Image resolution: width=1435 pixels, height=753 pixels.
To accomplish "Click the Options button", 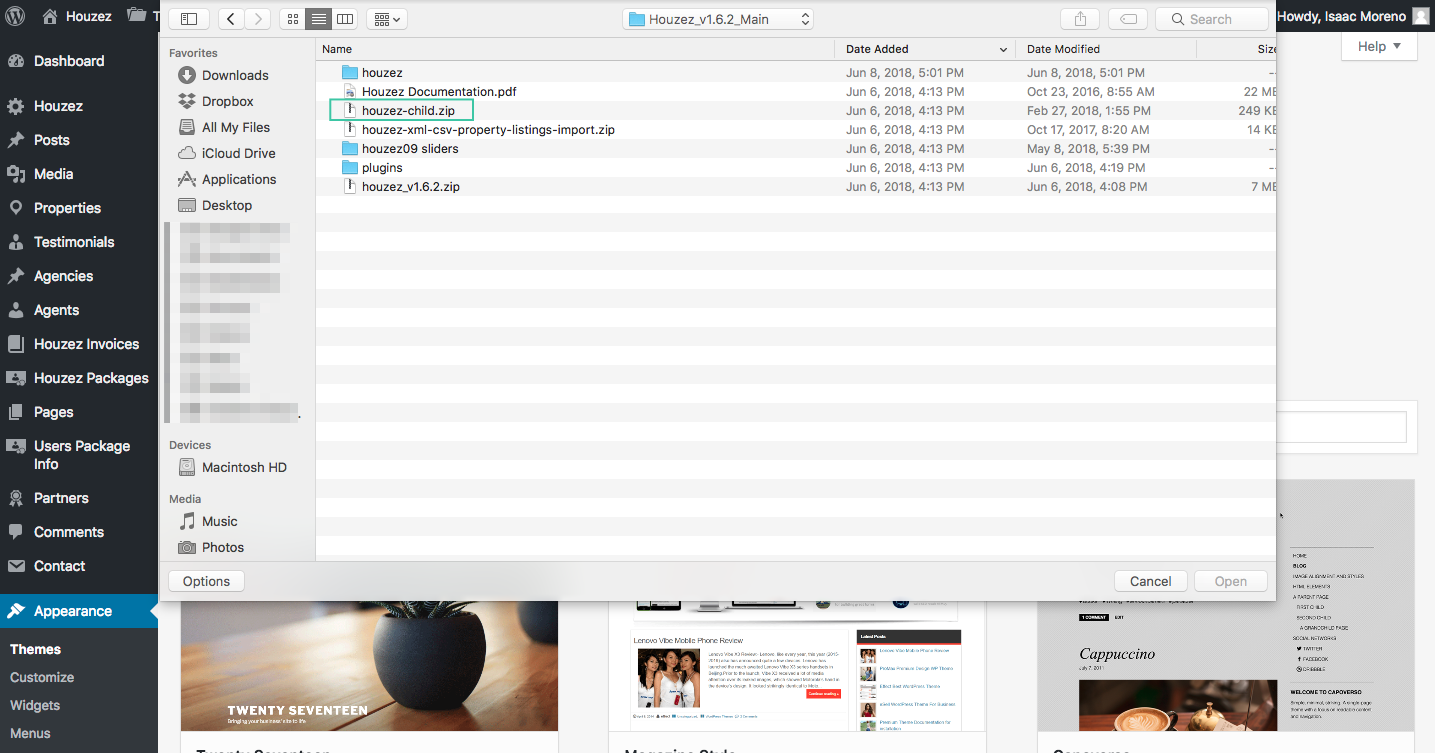I will point(206,581).
